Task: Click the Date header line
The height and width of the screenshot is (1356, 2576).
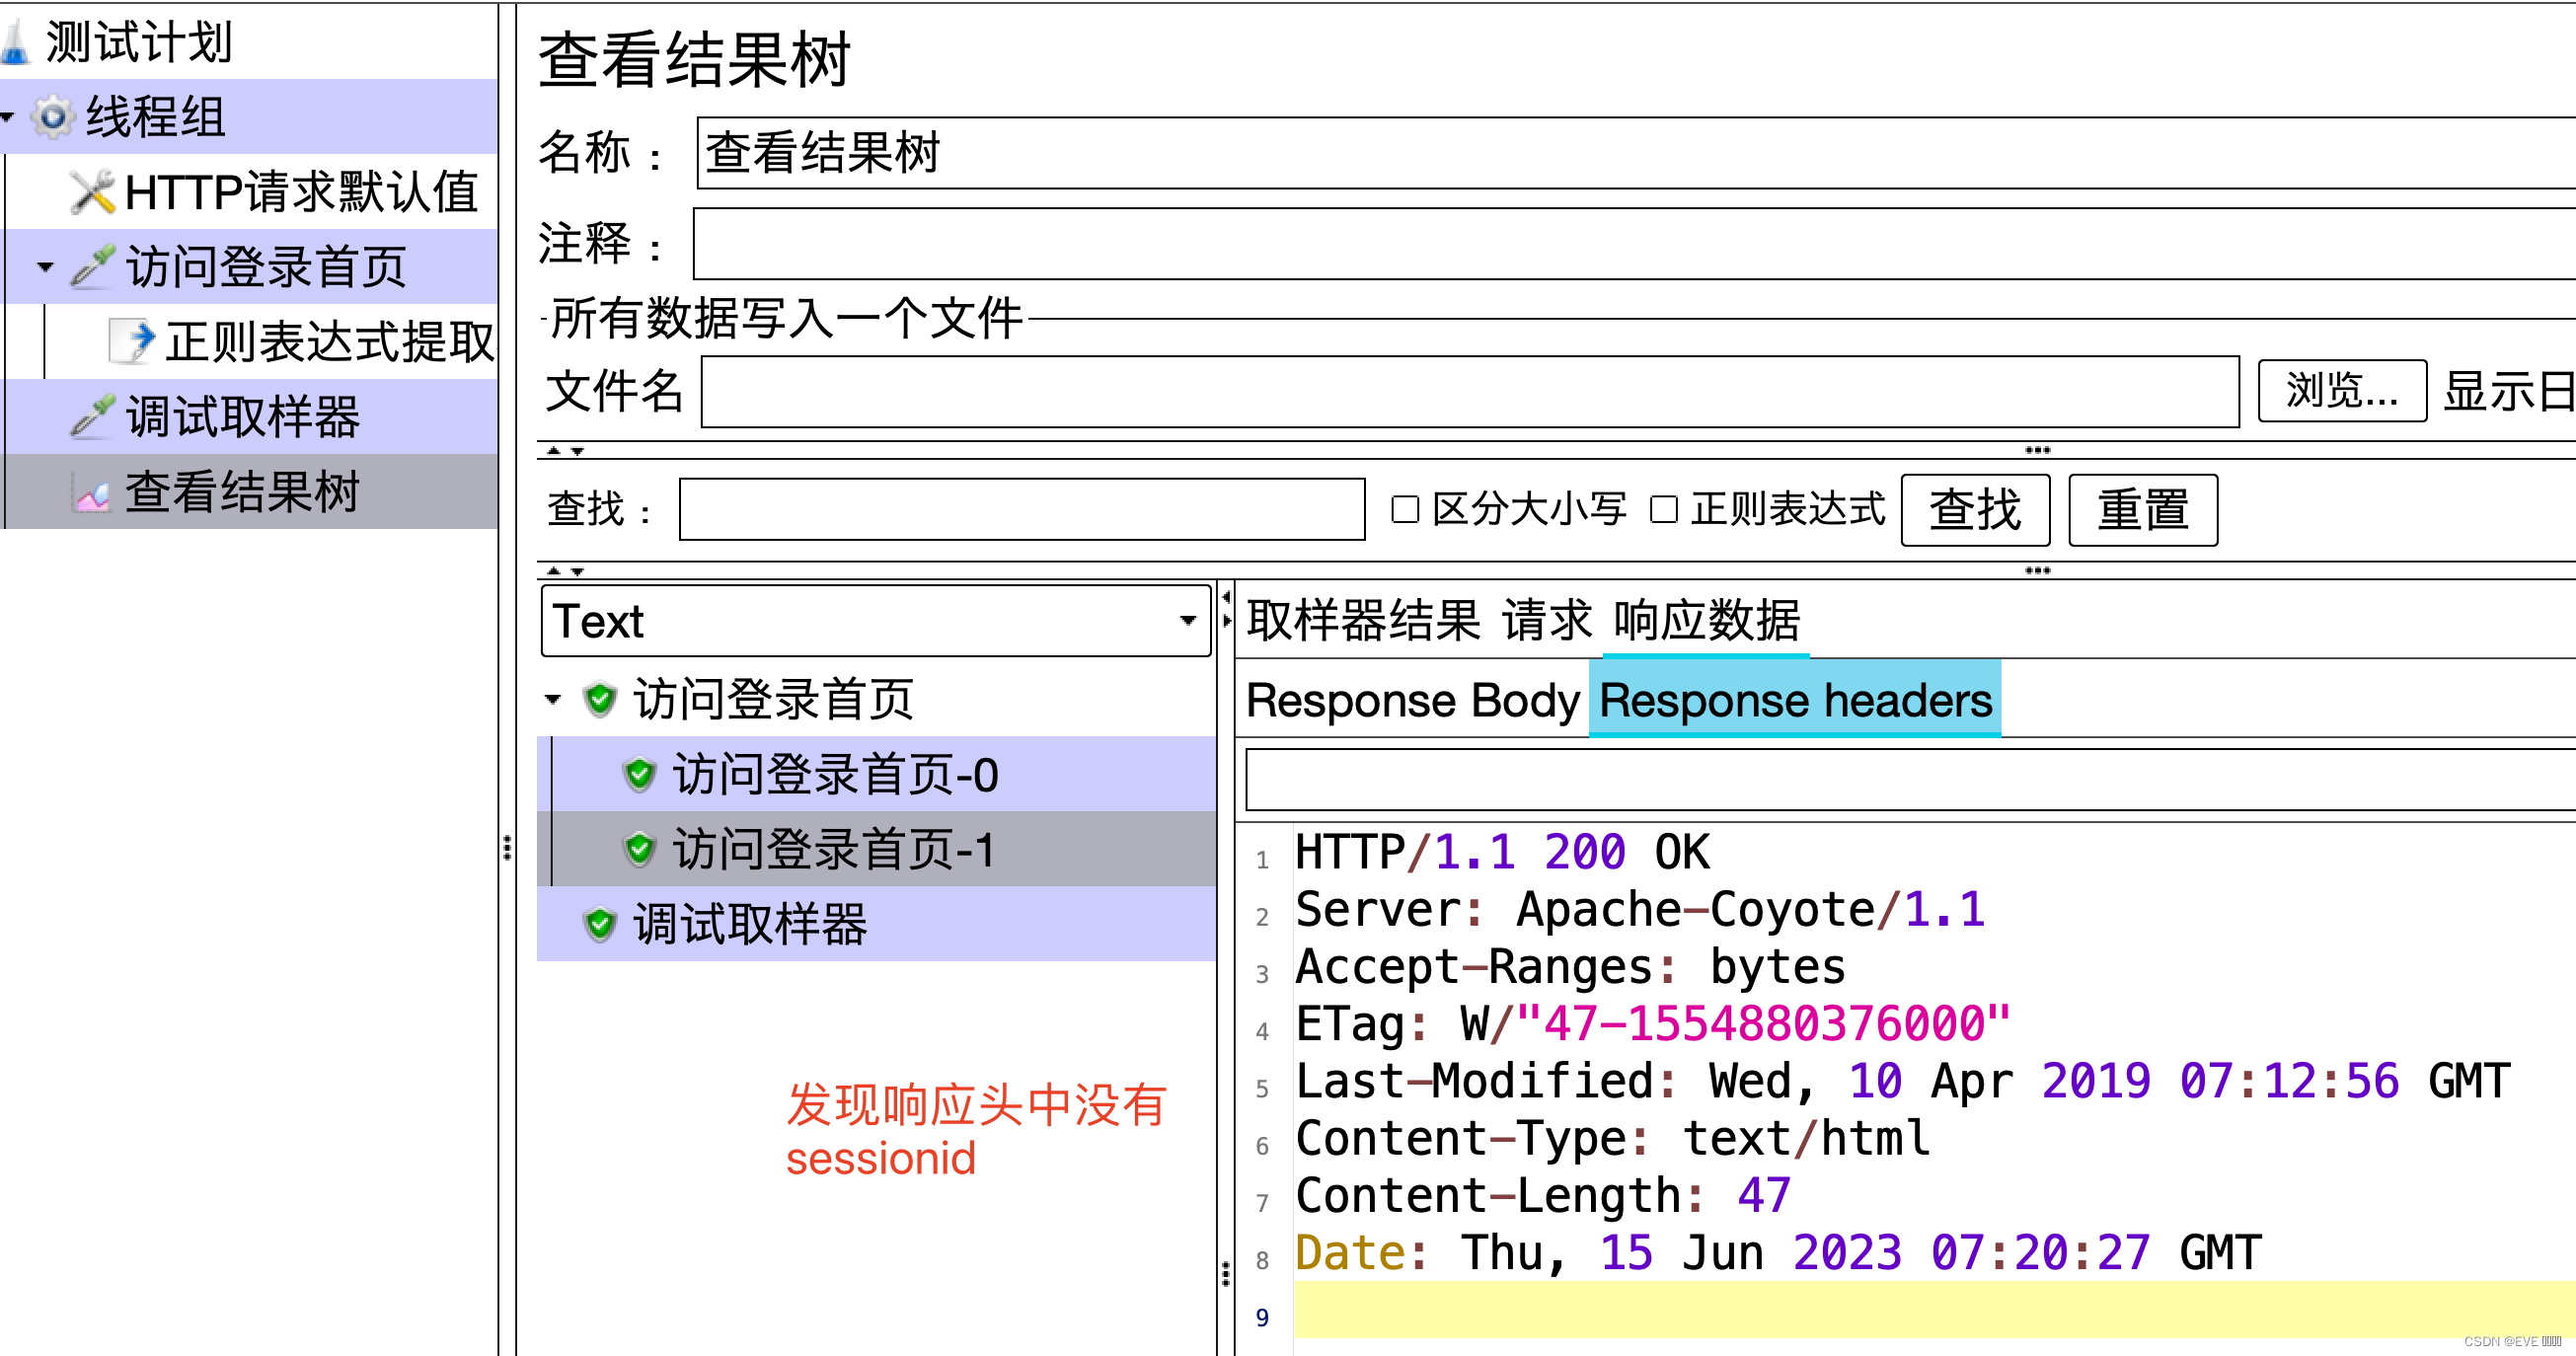Action: [x=1778, y=1253]
